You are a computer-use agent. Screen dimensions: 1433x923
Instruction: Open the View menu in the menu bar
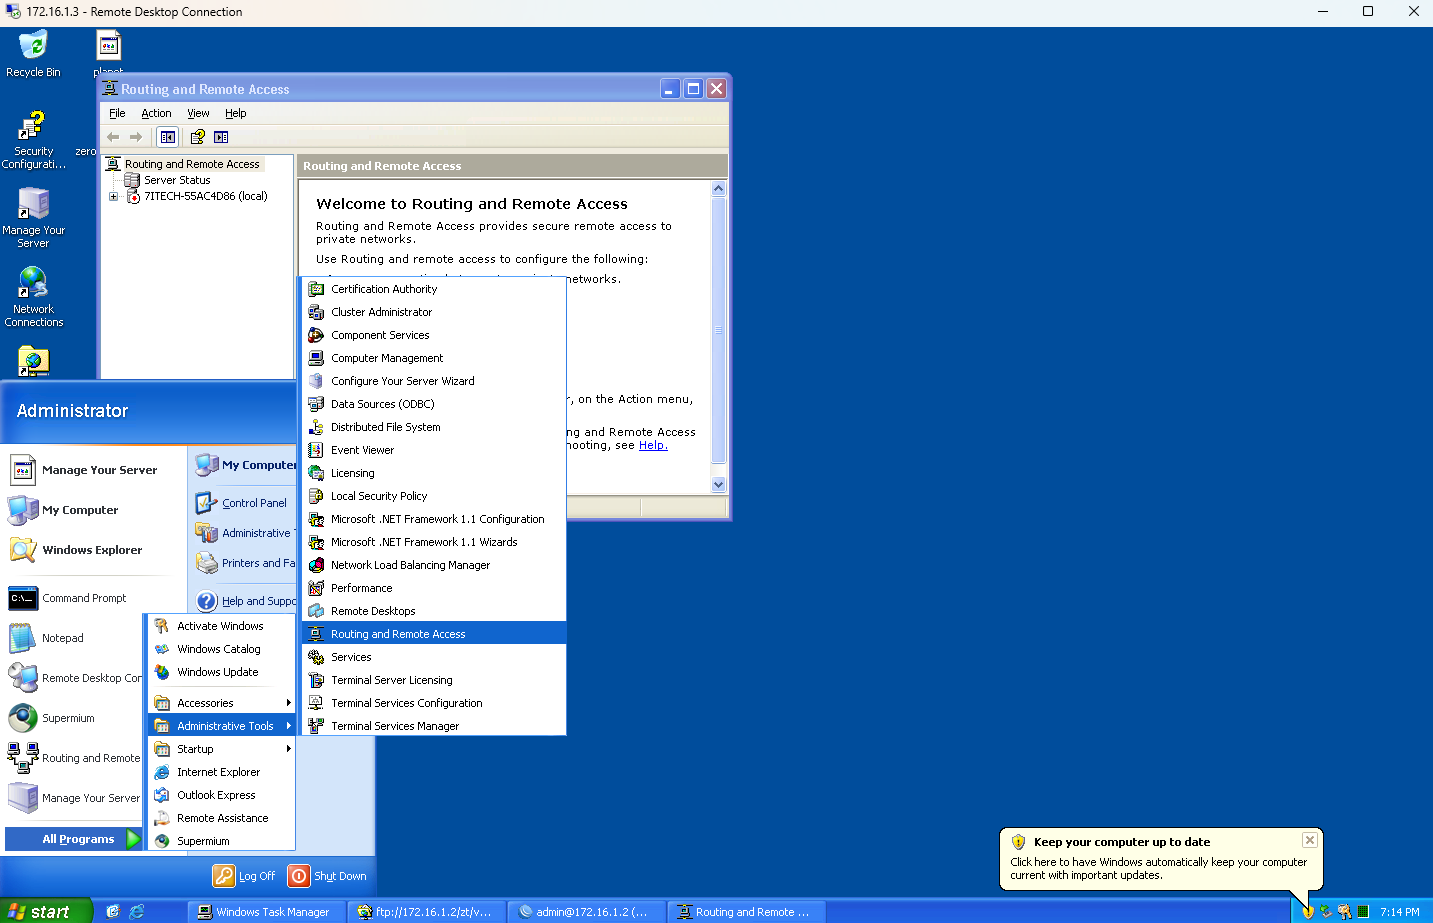[x=198, y=113]
